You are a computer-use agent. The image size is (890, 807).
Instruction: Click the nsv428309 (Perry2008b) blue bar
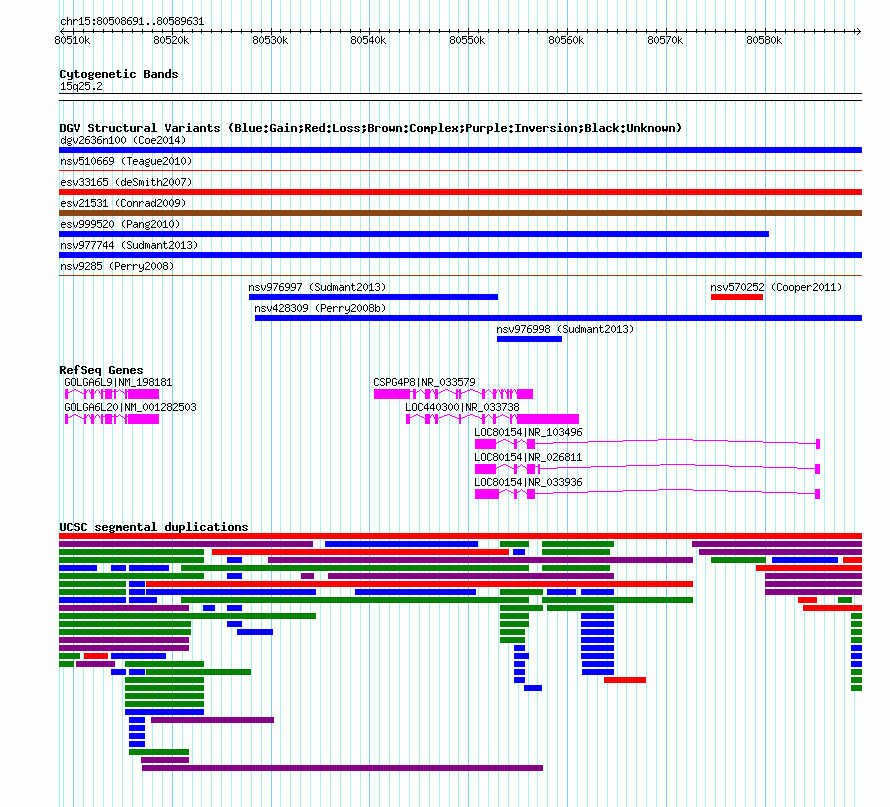tap(559, 318)
